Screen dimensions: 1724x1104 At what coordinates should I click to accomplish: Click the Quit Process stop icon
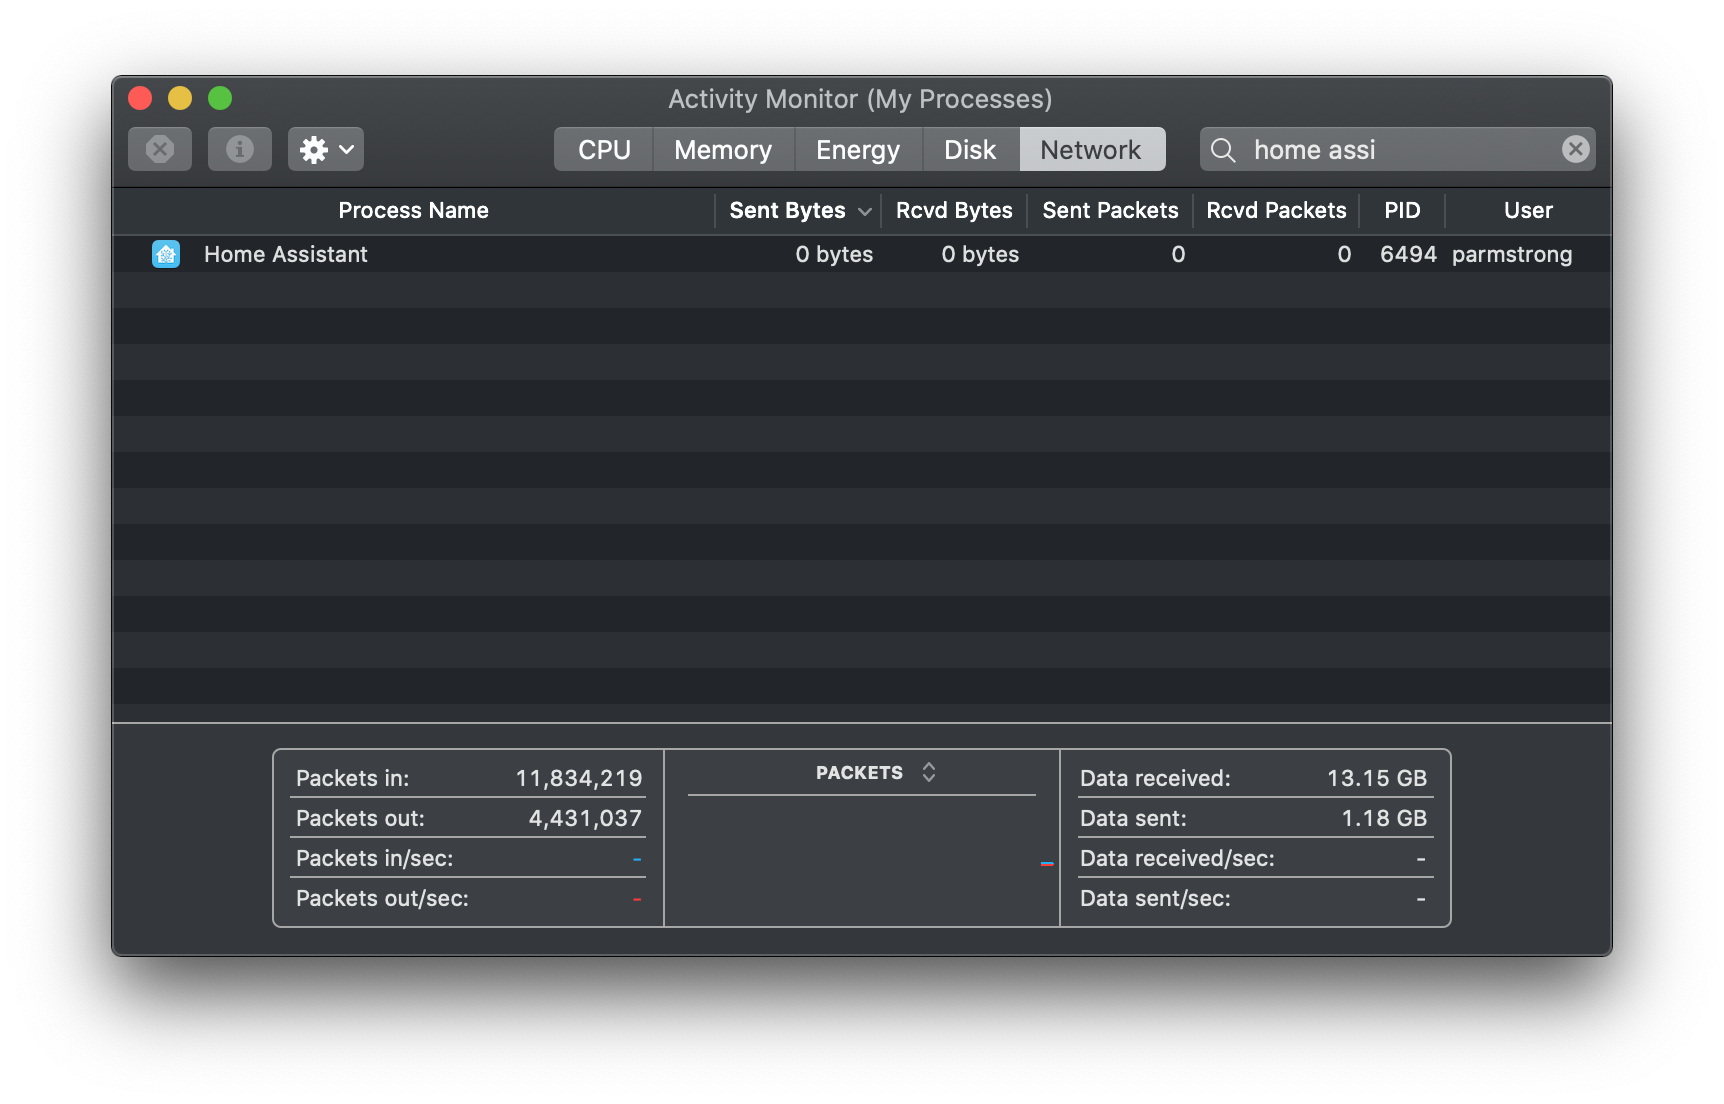coord(160,149)
